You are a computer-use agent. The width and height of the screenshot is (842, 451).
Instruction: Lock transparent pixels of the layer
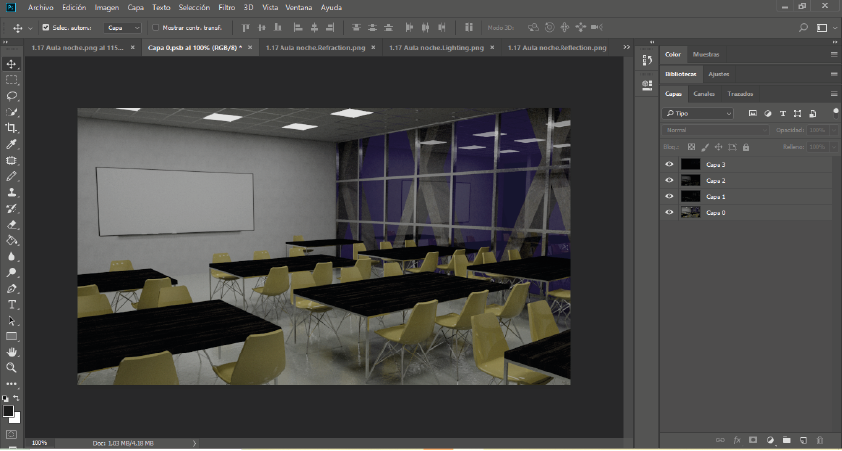click(692, 147)
